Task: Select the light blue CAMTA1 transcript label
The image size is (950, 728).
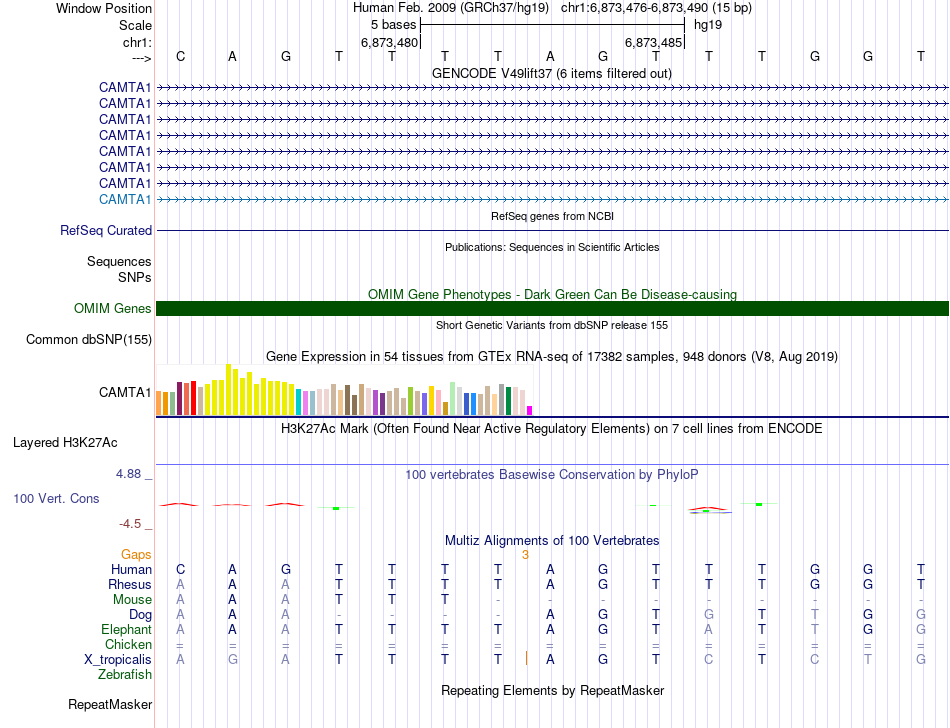Action: pyautogui.click(x=125, y=199)
